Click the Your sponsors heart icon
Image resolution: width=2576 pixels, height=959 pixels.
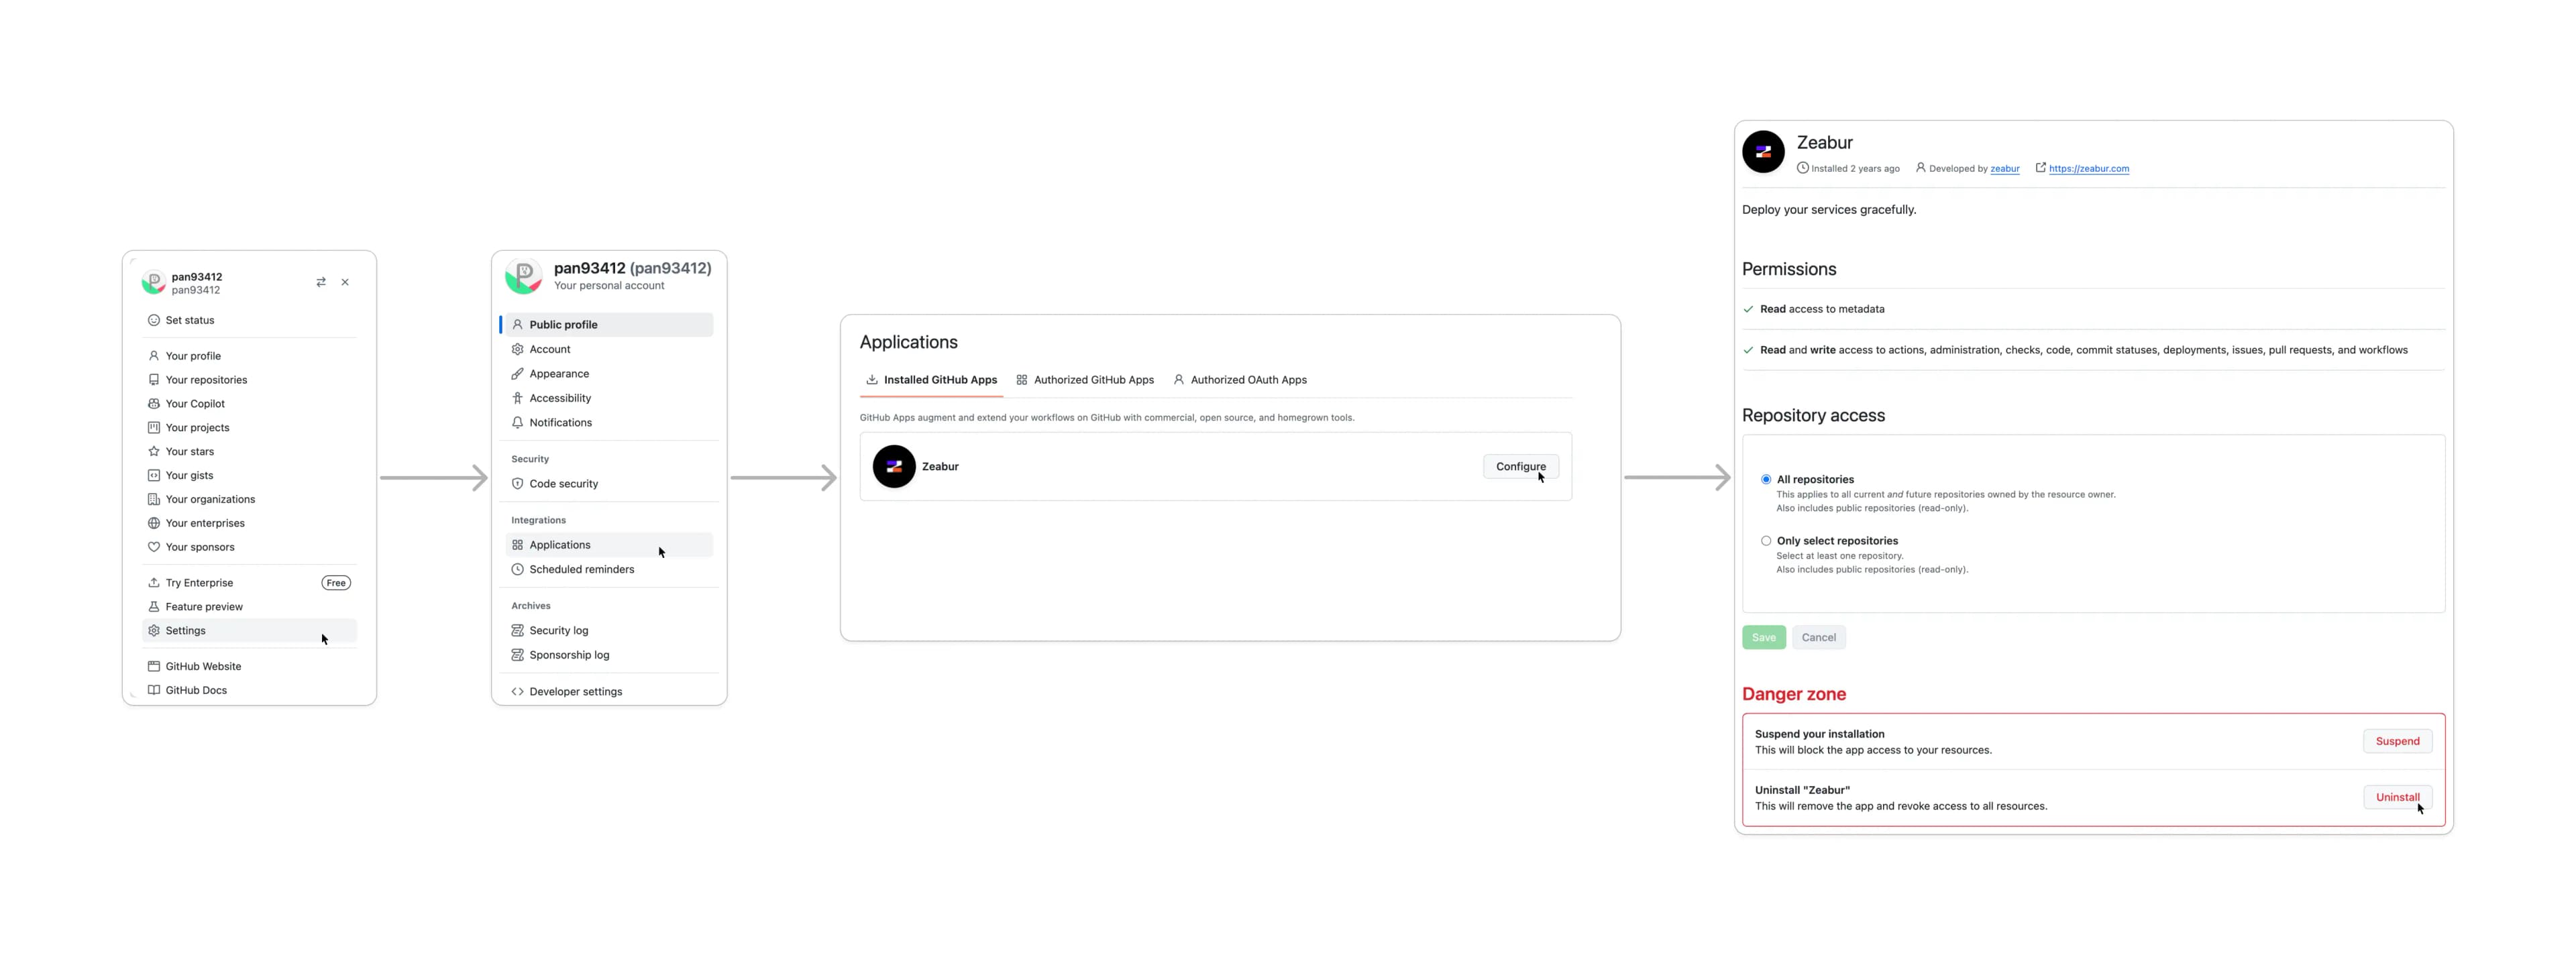tap(154, 547)
